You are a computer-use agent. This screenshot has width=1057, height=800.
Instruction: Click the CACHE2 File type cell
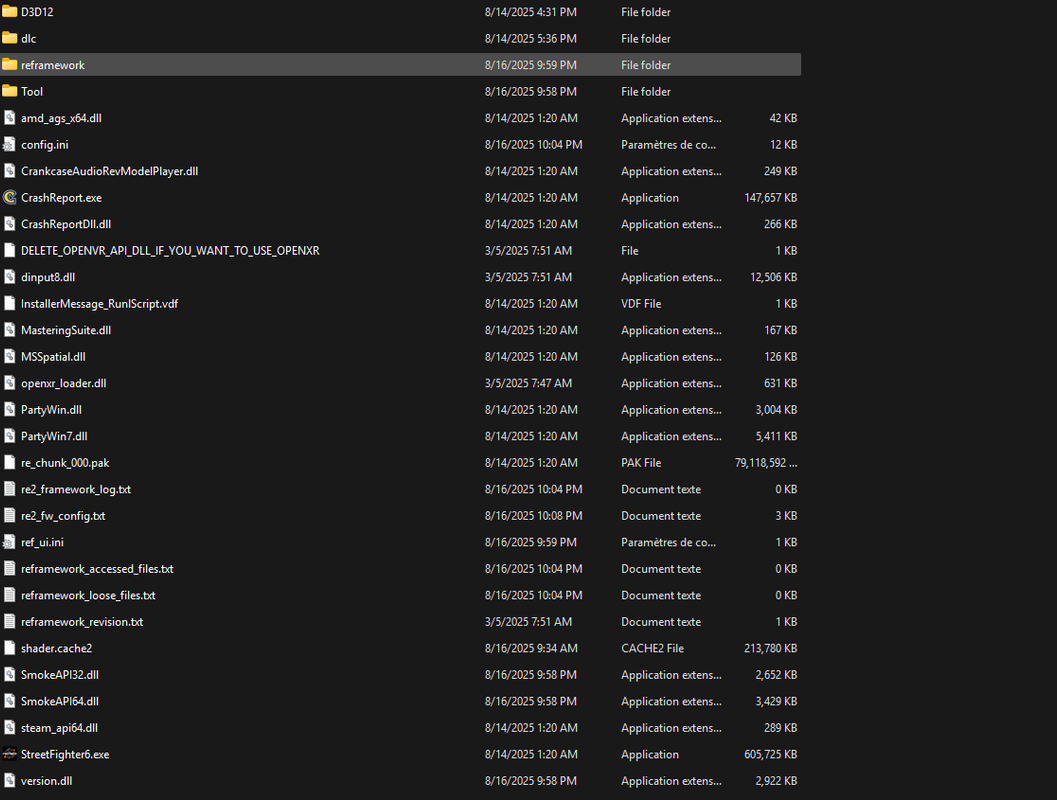[x=653, y=648]
